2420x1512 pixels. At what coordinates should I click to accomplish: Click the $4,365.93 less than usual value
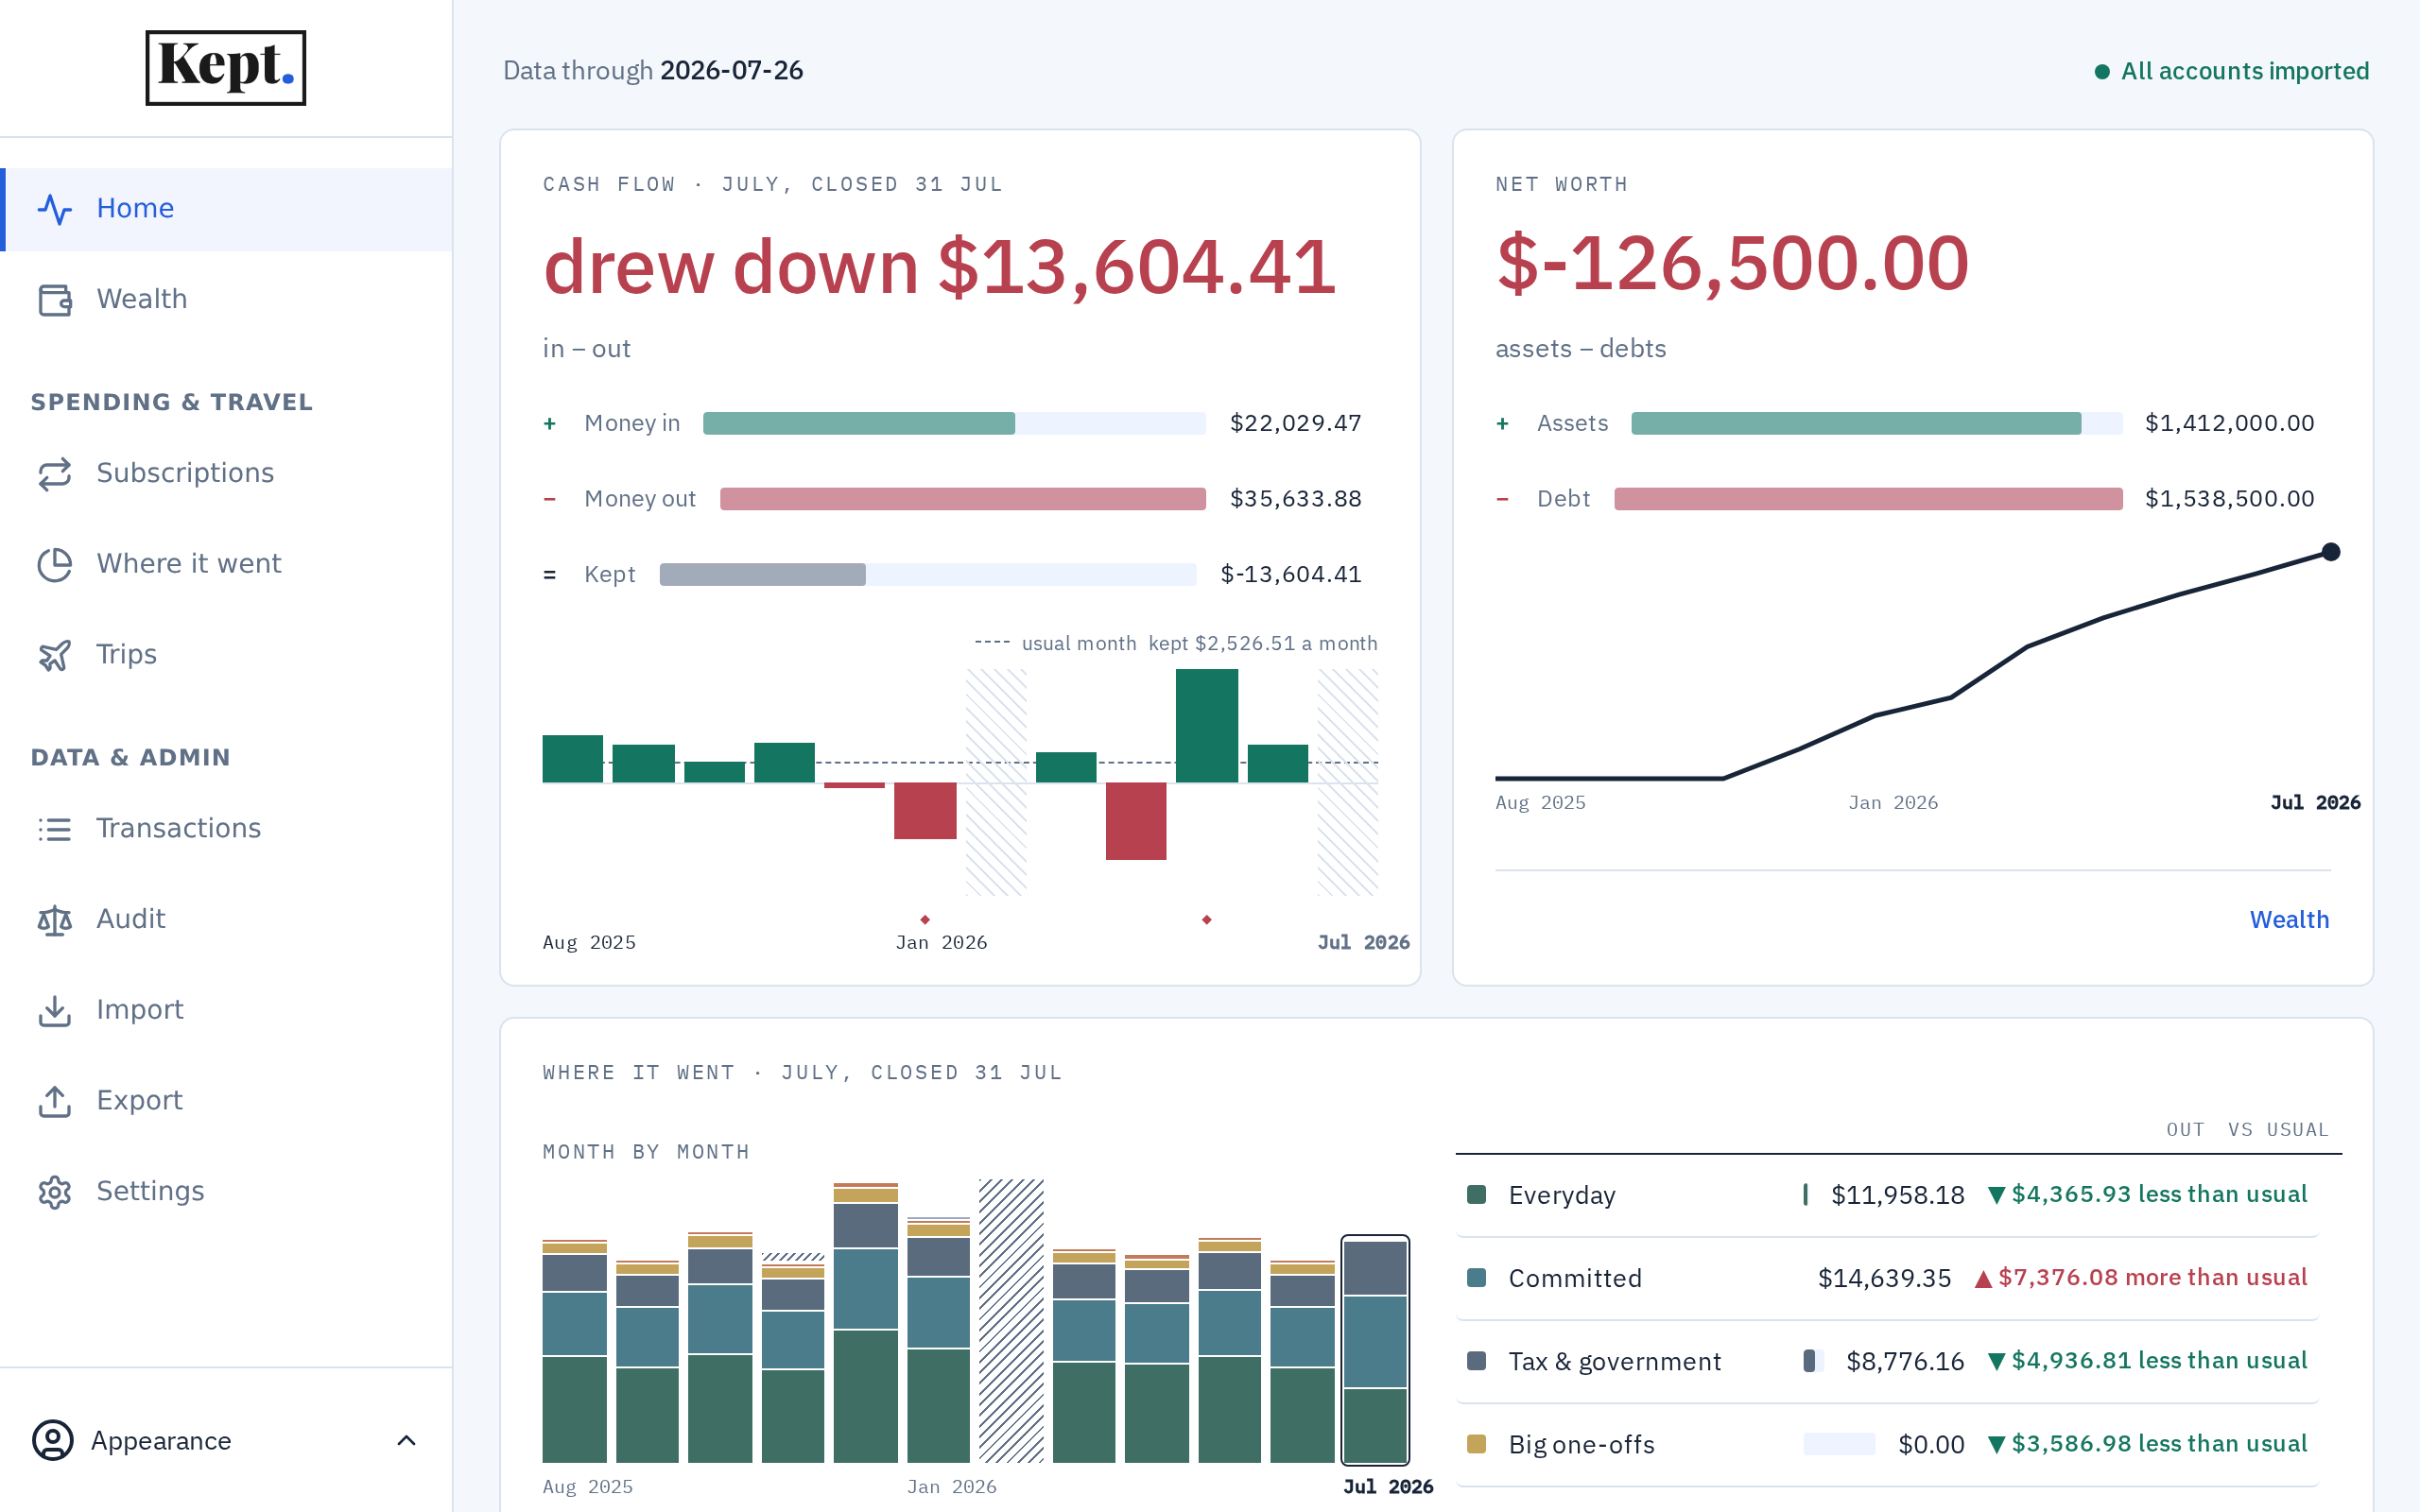[2147, 1195]
